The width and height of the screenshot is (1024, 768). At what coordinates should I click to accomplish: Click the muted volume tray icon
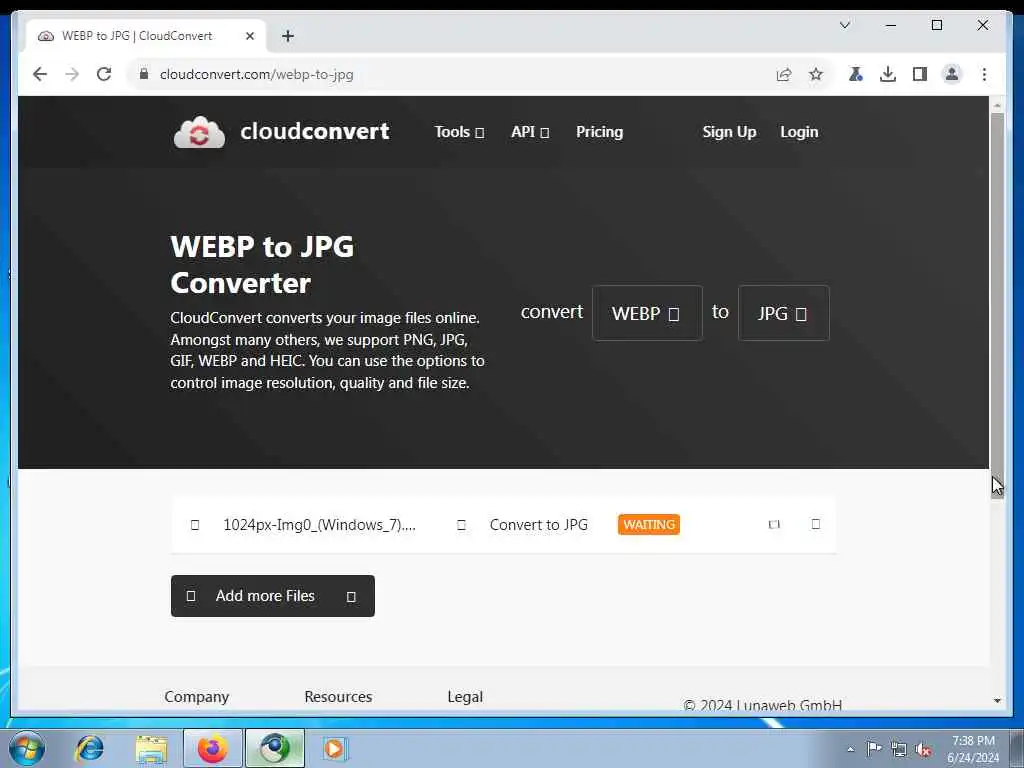pos(923,749)
